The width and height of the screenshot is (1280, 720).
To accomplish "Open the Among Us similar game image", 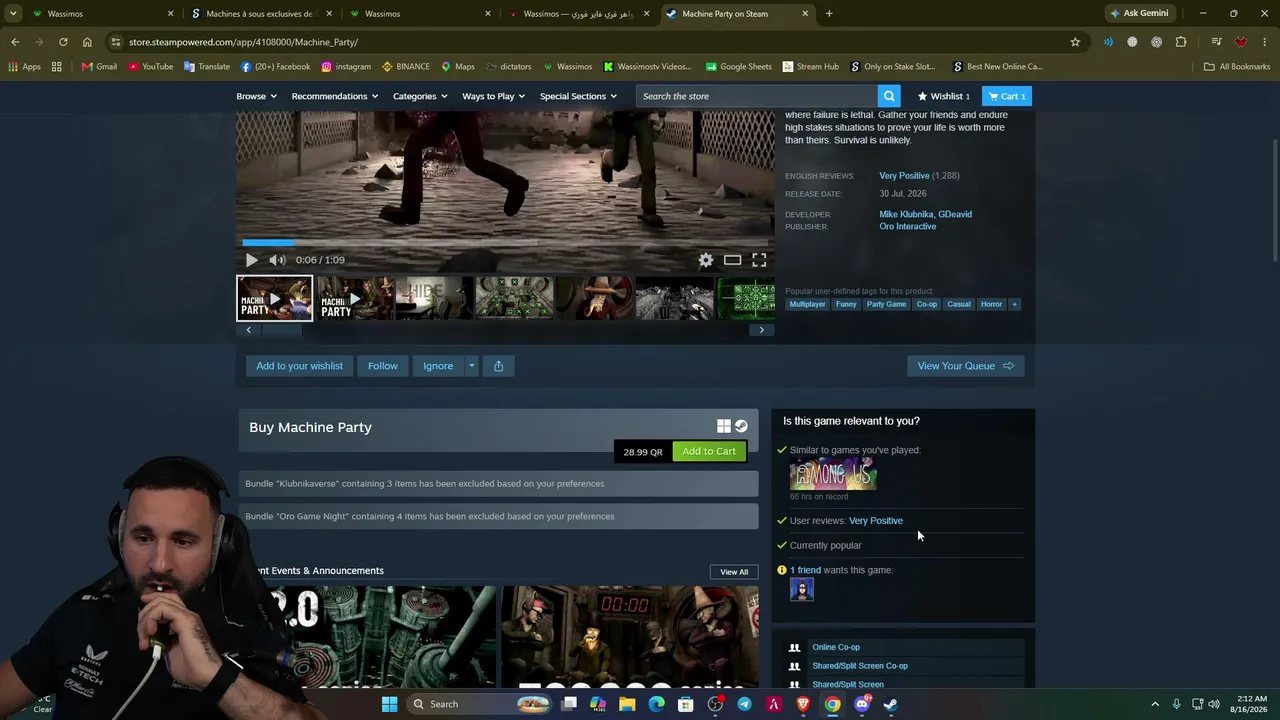I will pyautogui.click(x=833, y=474).
